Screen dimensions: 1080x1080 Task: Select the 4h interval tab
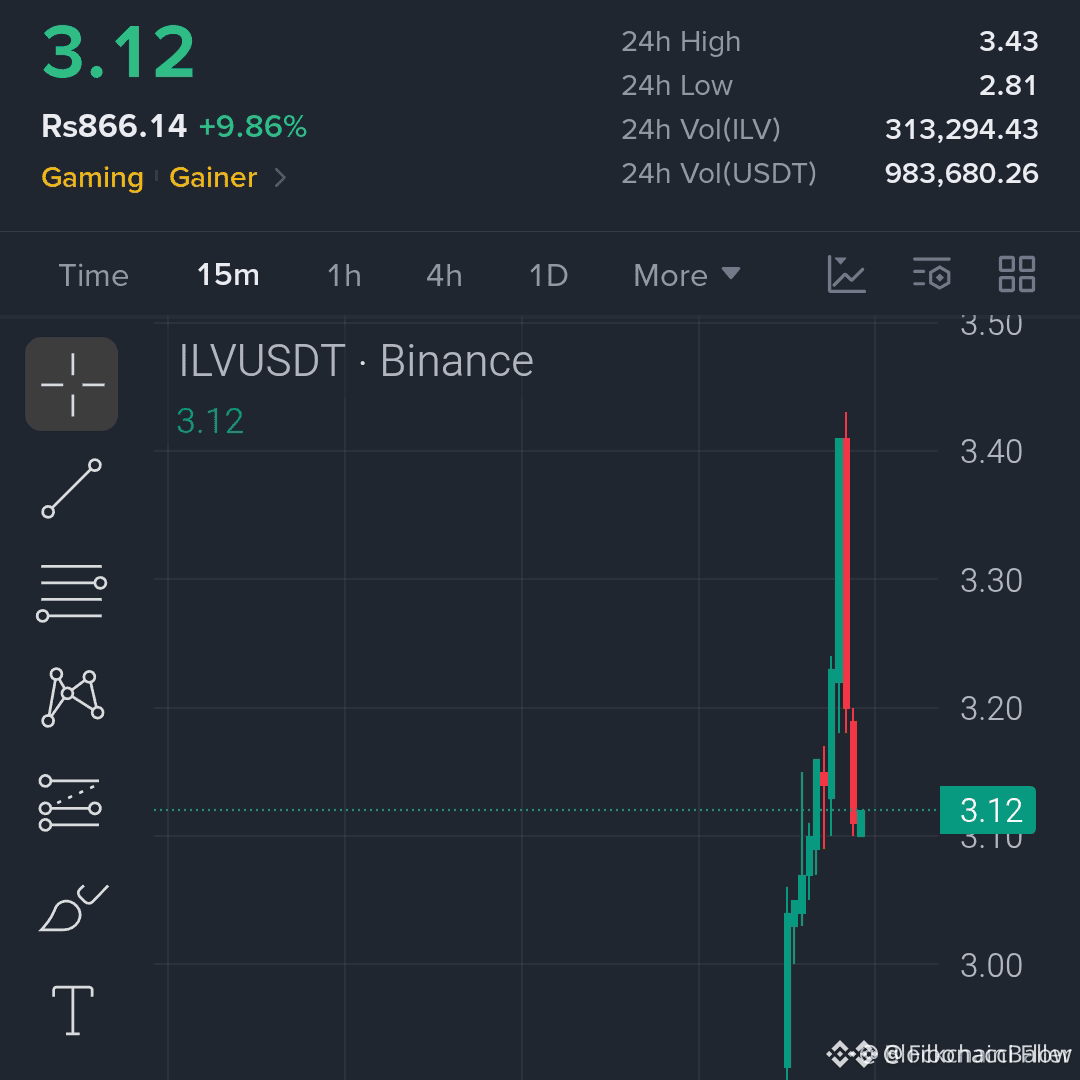click(444, 276)
